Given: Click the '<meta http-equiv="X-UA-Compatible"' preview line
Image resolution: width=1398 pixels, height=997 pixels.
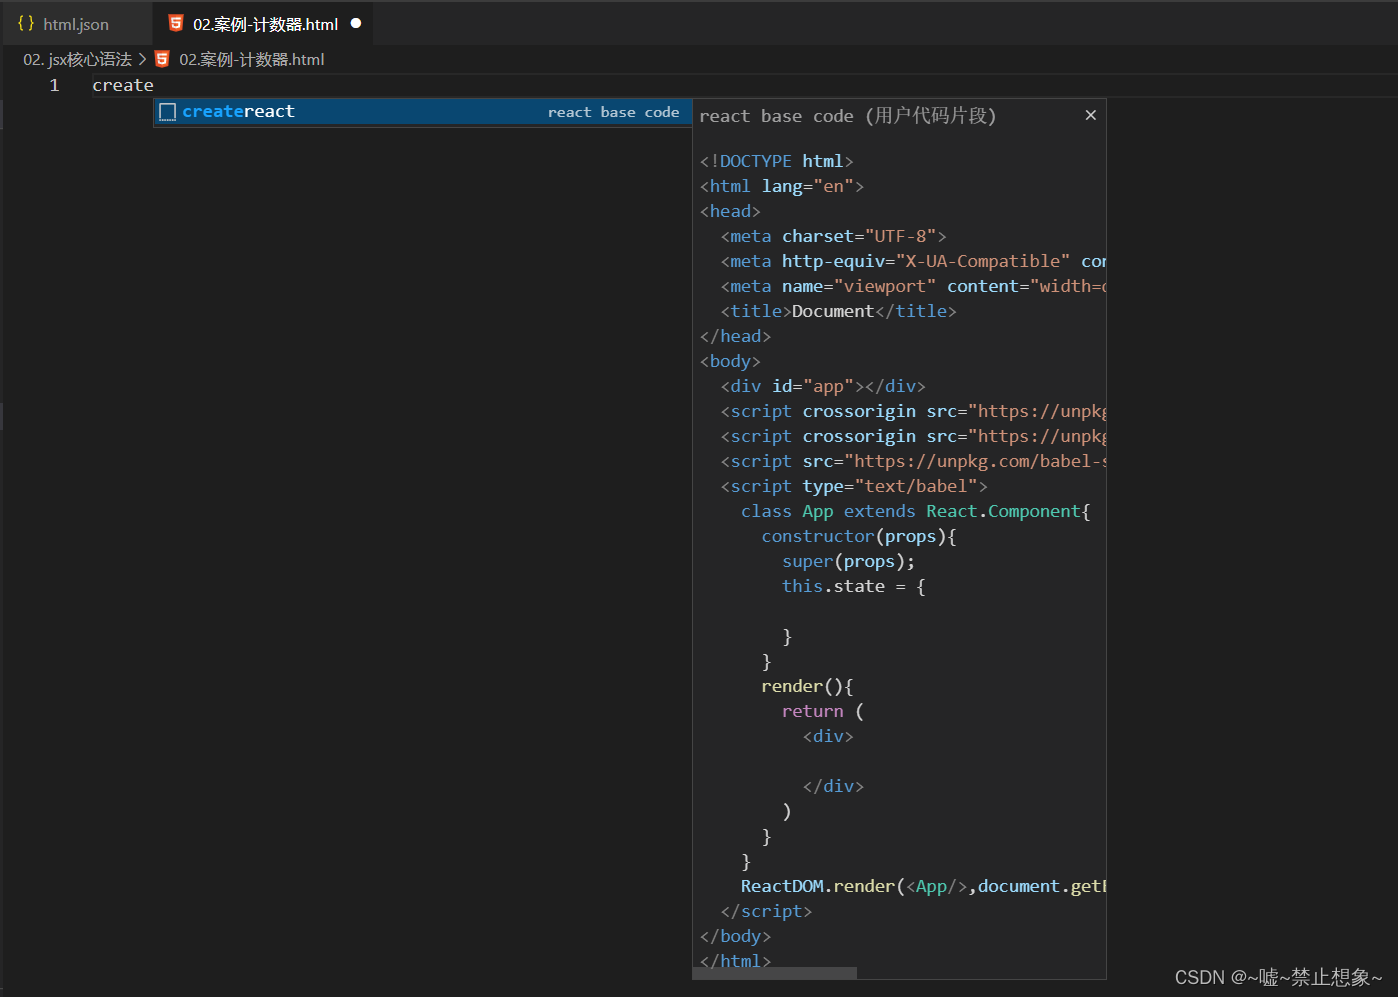Looking at the screenshot, I should pyautogui.click(x=913, y=261).
